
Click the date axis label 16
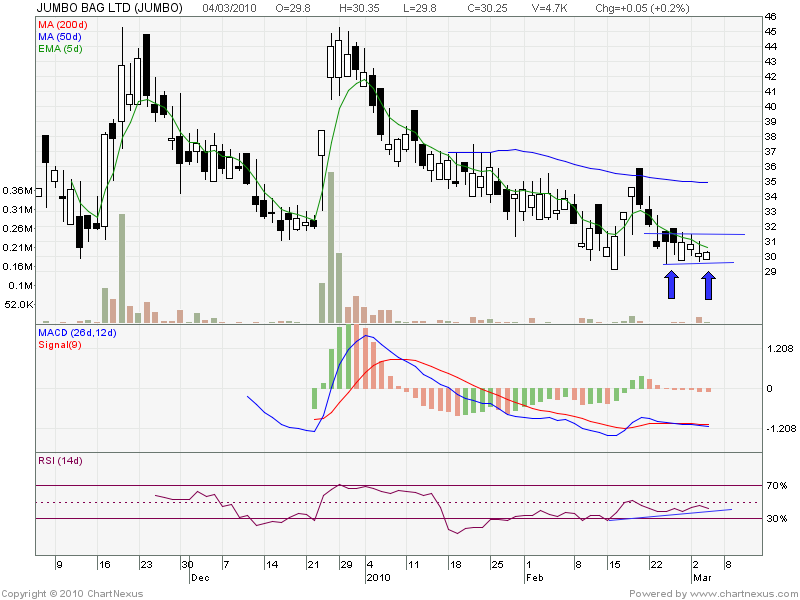click(105, 565)
